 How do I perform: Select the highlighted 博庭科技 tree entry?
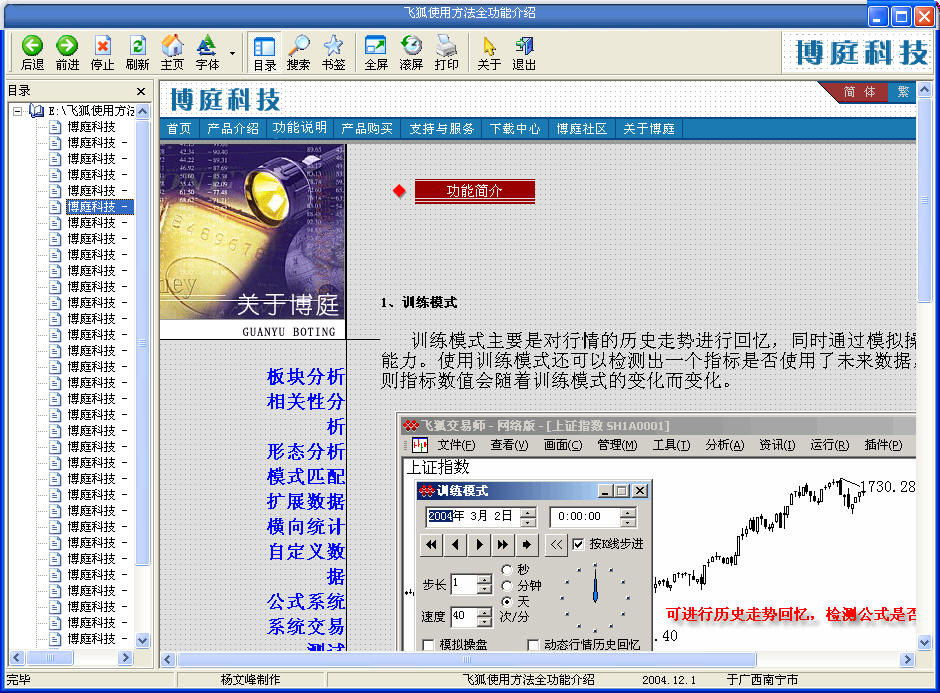(99, 207)
